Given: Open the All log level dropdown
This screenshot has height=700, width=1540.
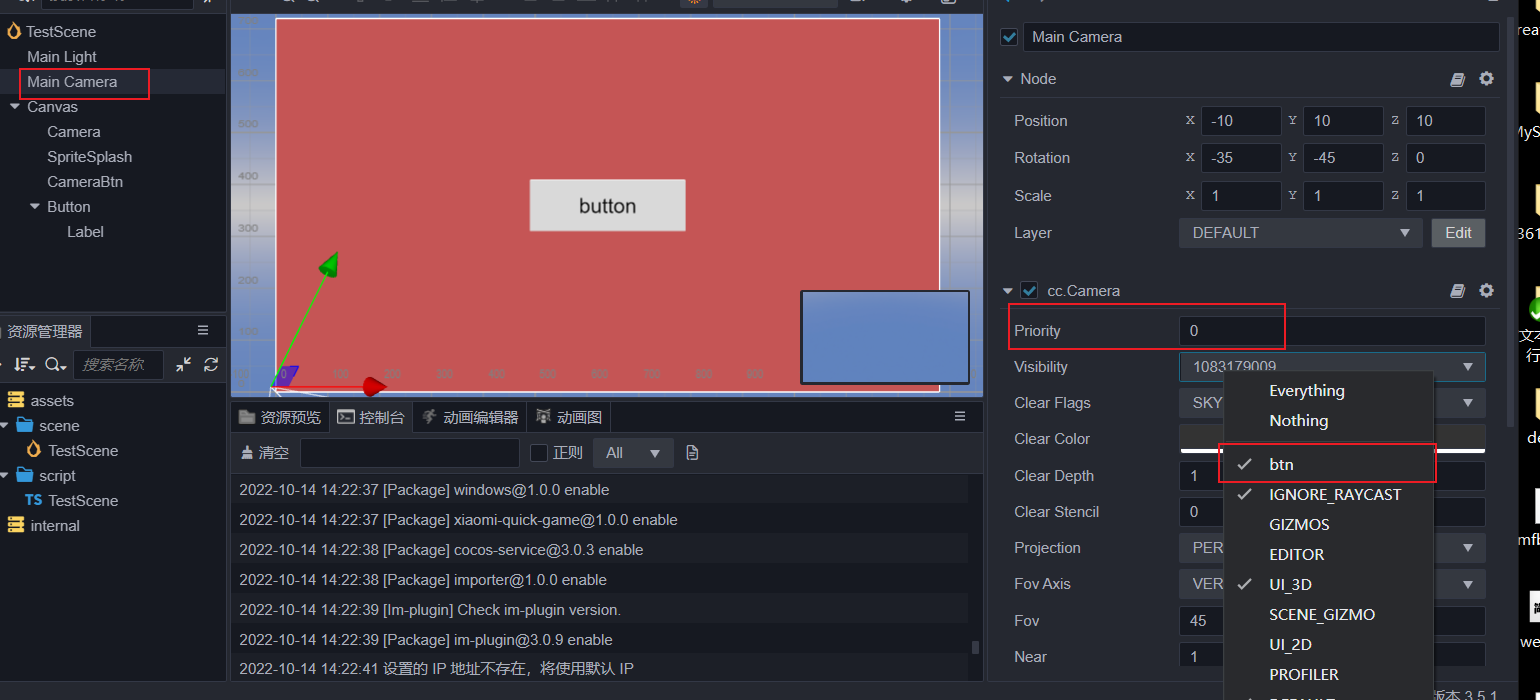Looking at the screenshot, I should 633,453.
